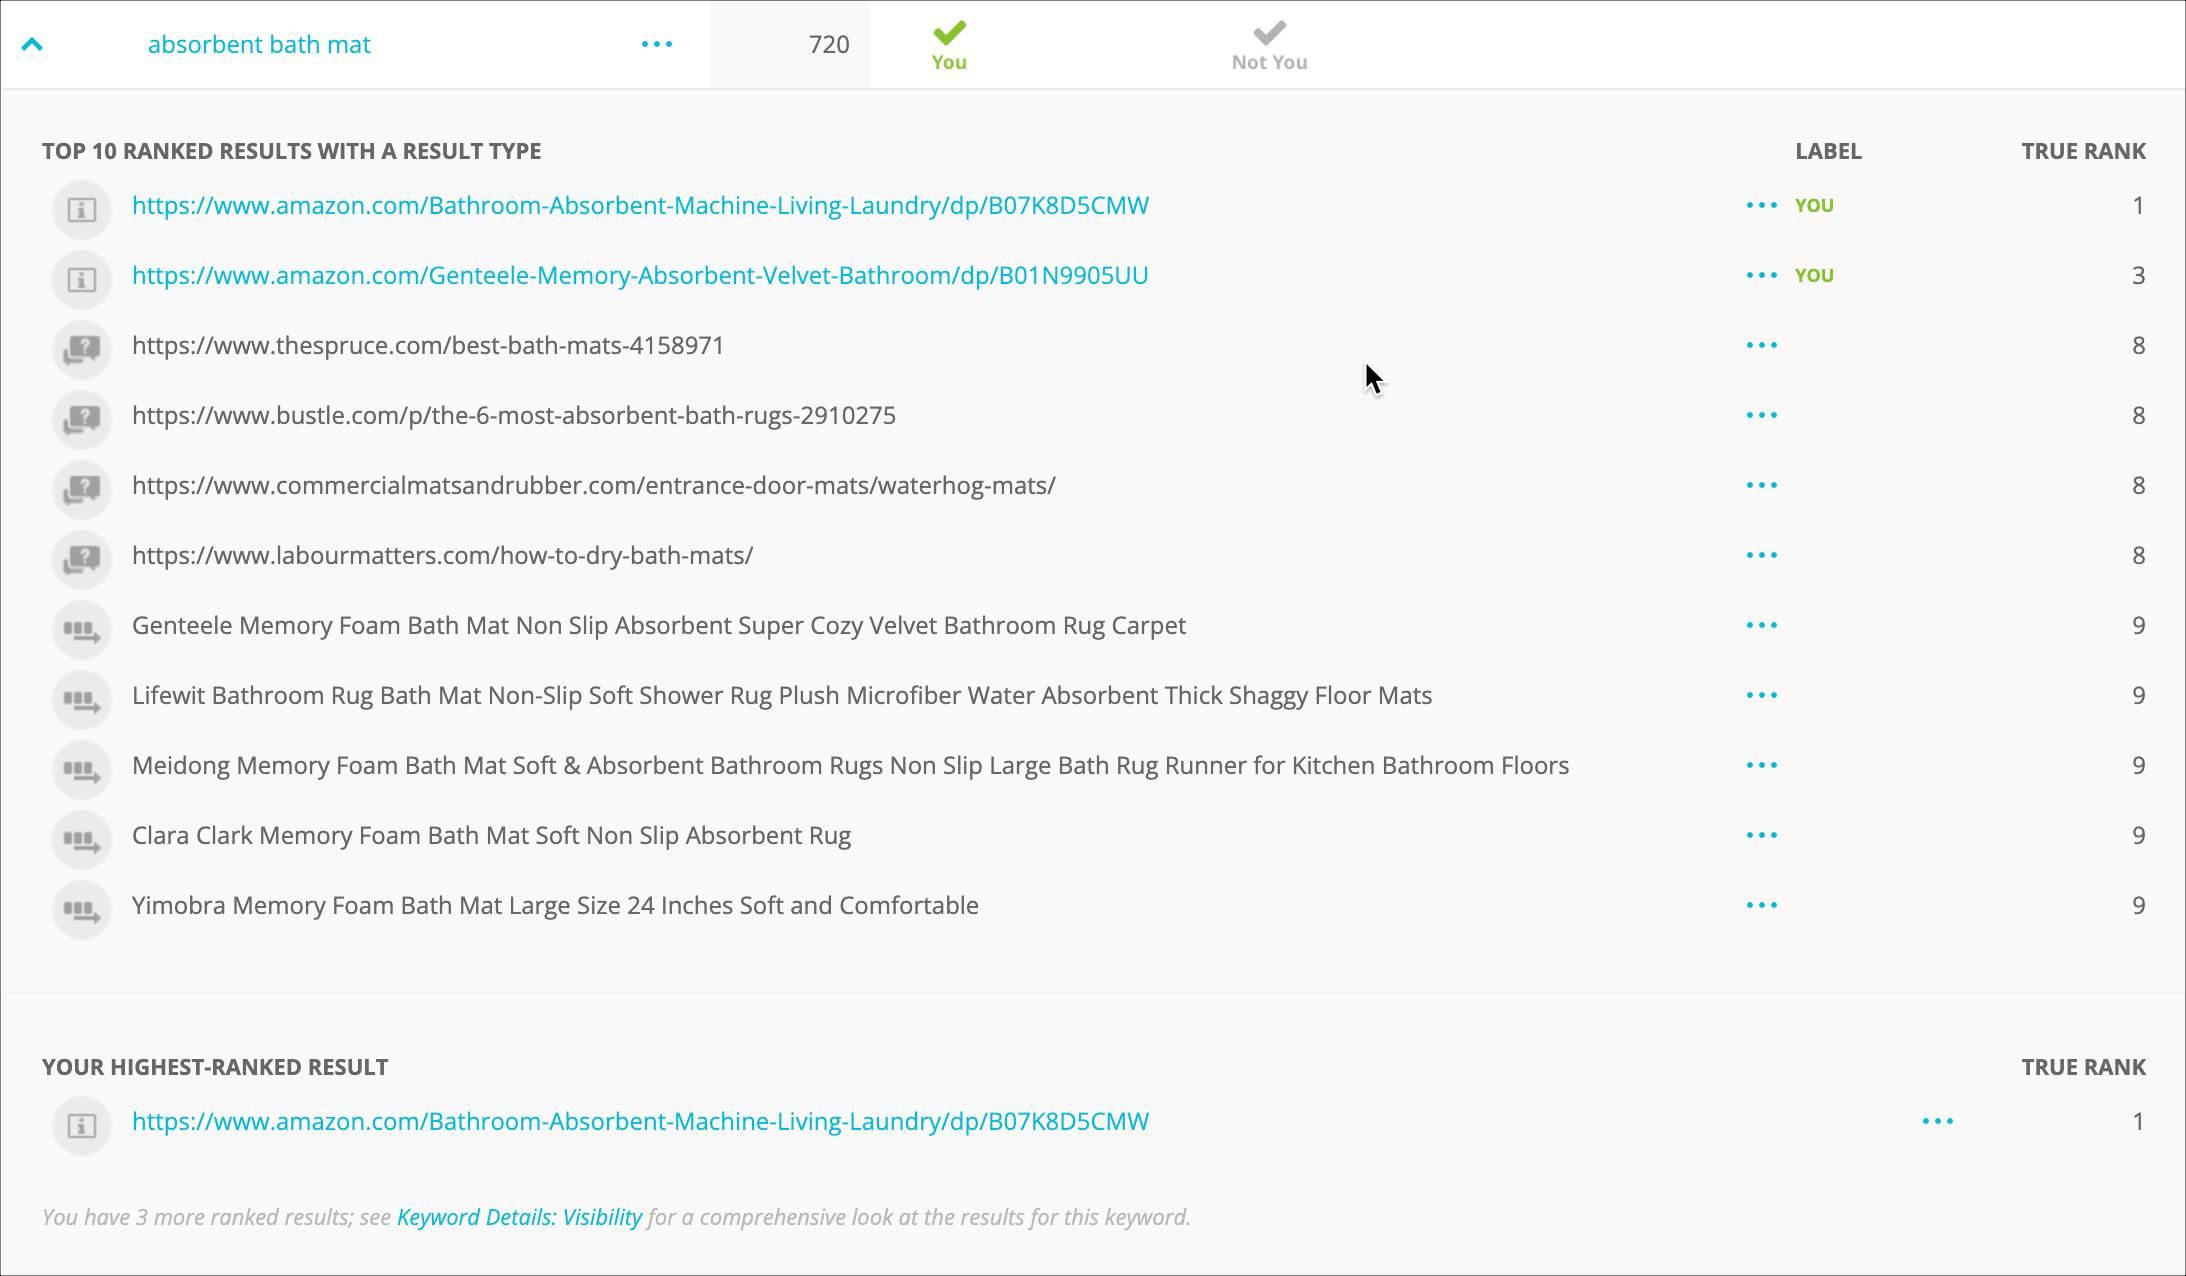This screenshot has height=1276, width=2186.
Task: Open more options for Genteele Memory Foam Bath Mat
Action: [x=1762, y=625]
